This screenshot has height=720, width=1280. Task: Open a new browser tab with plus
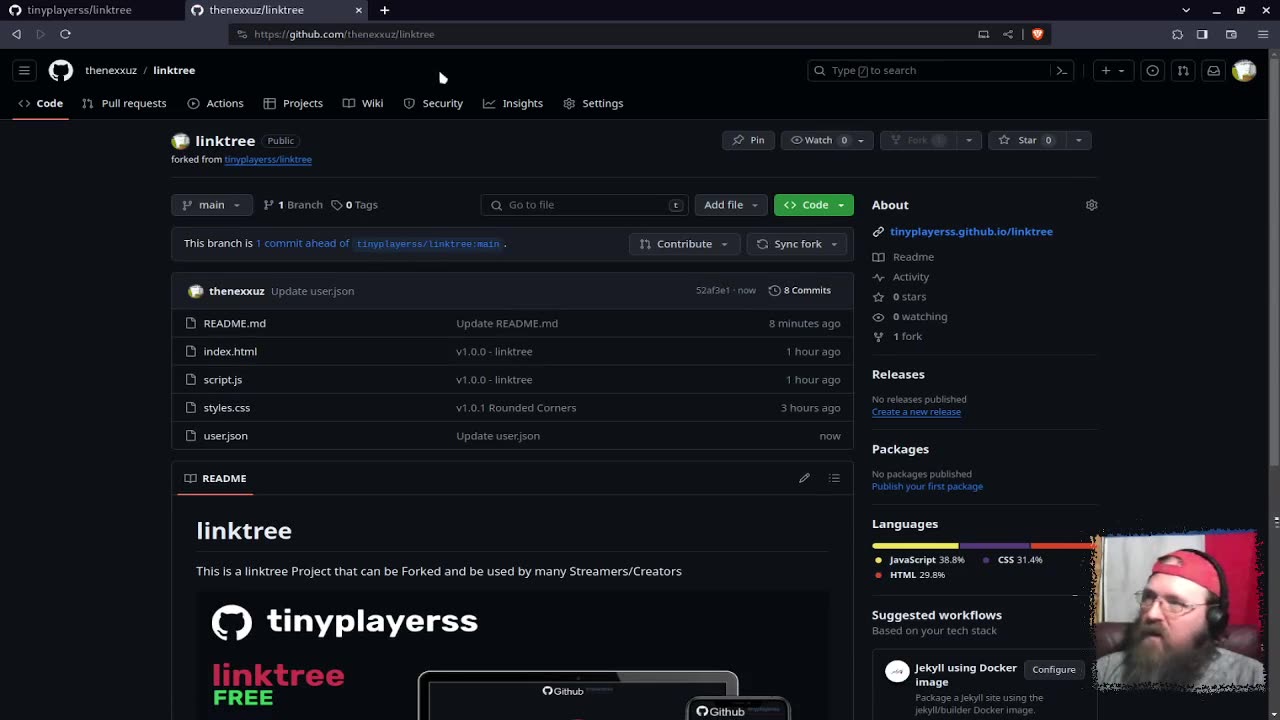[x=384, y=10]
